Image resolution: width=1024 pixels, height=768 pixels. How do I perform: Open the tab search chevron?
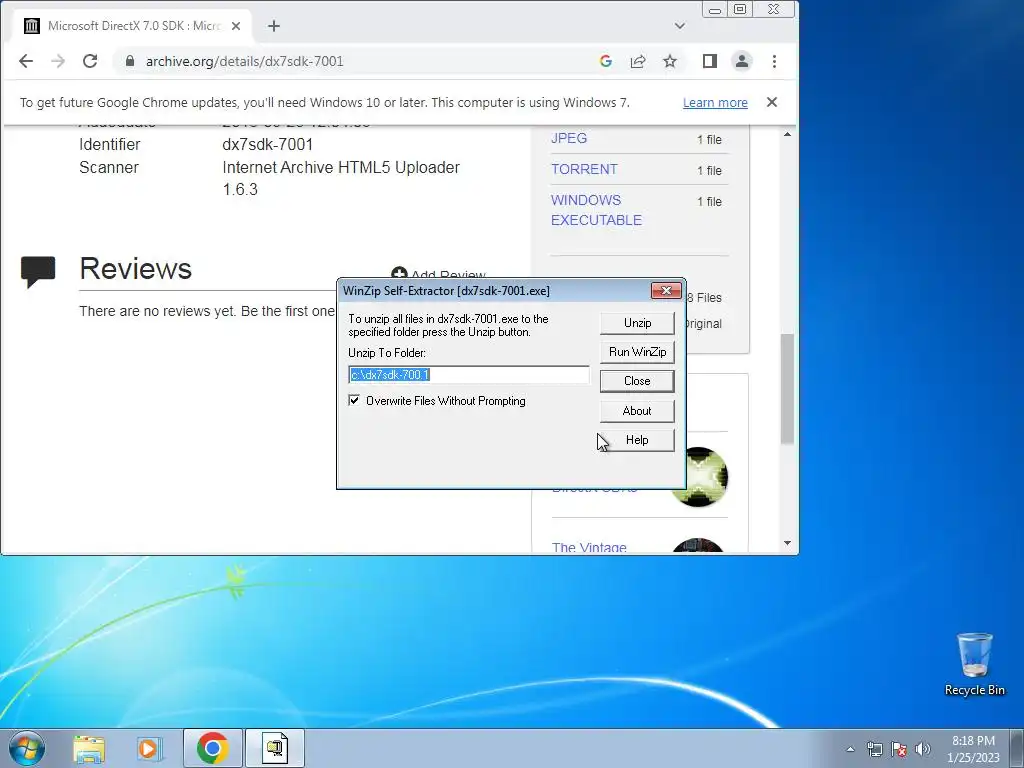click(x=679, y=26)
